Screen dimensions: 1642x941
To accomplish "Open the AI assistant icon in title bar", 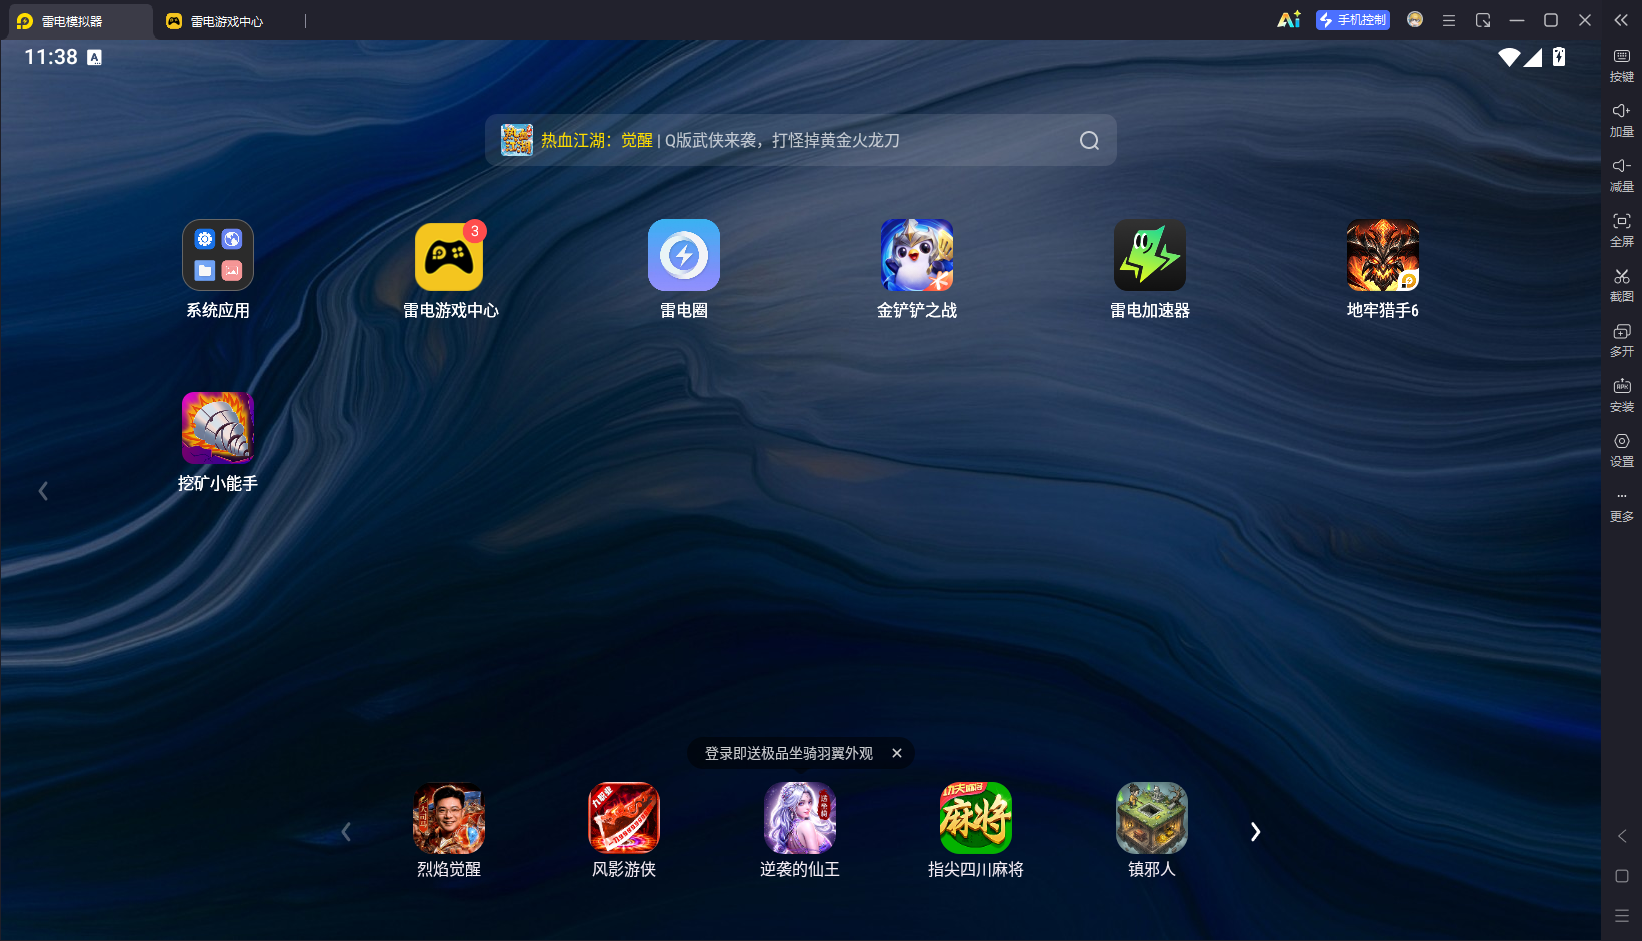I will point(1289,20).
